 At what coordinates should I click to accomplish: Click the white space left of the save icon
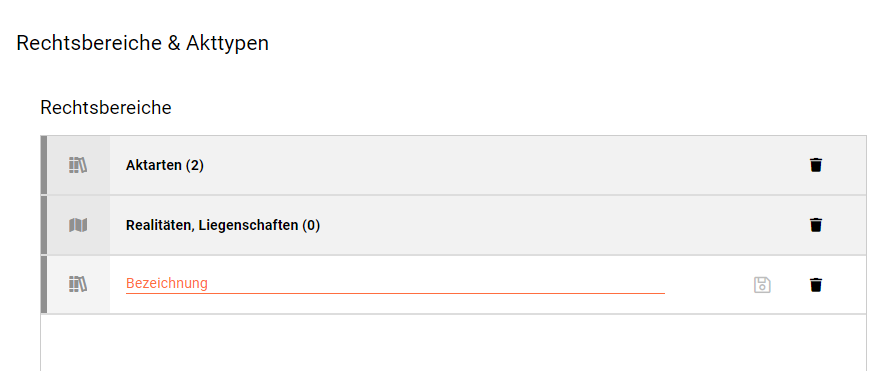[709, 285]
